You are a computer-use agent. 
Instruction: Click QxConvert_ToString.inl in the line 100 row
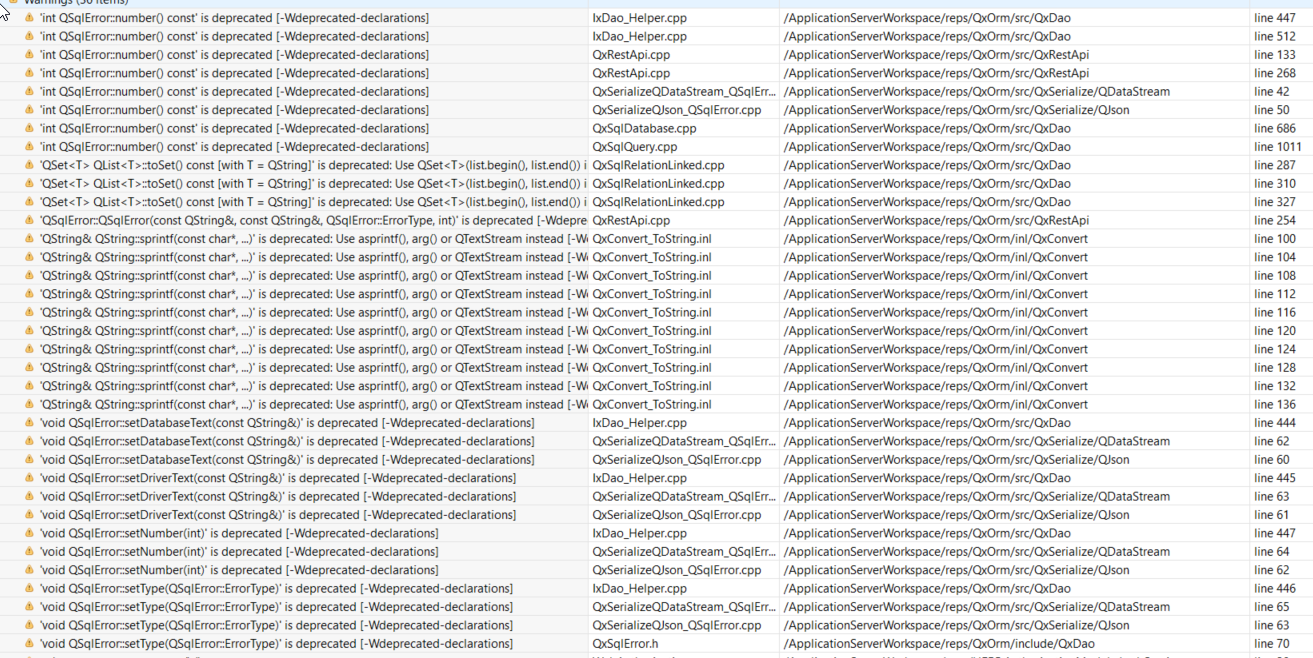point(652,239)
